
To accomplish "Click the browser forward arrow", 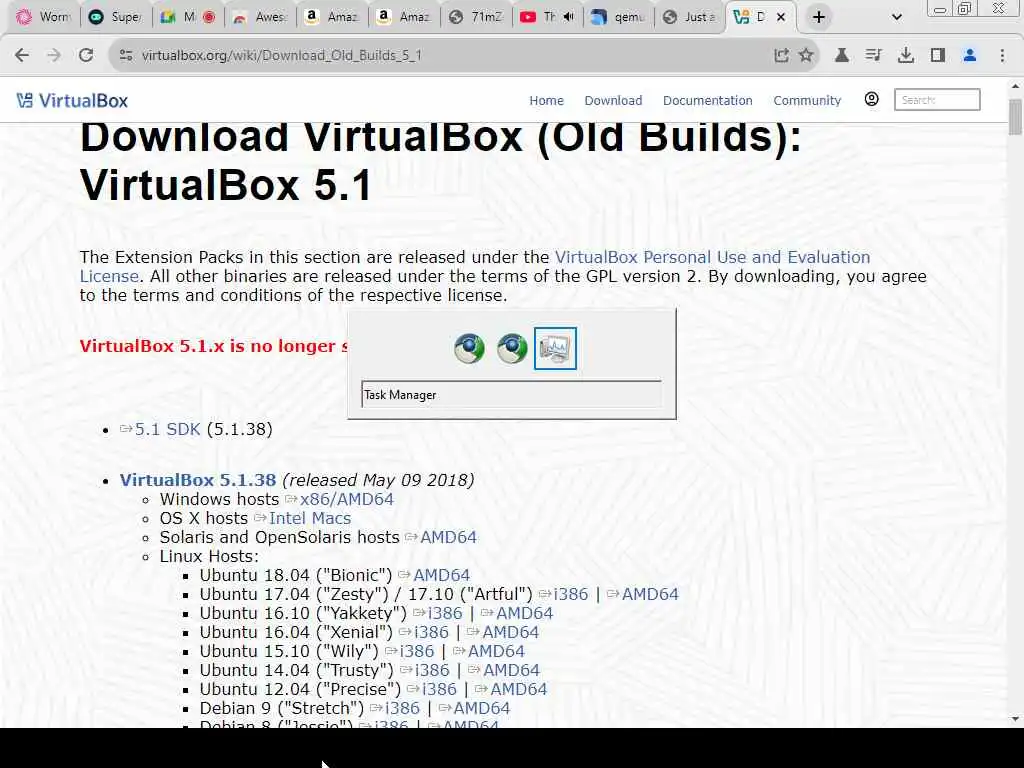I will (54, 56).
